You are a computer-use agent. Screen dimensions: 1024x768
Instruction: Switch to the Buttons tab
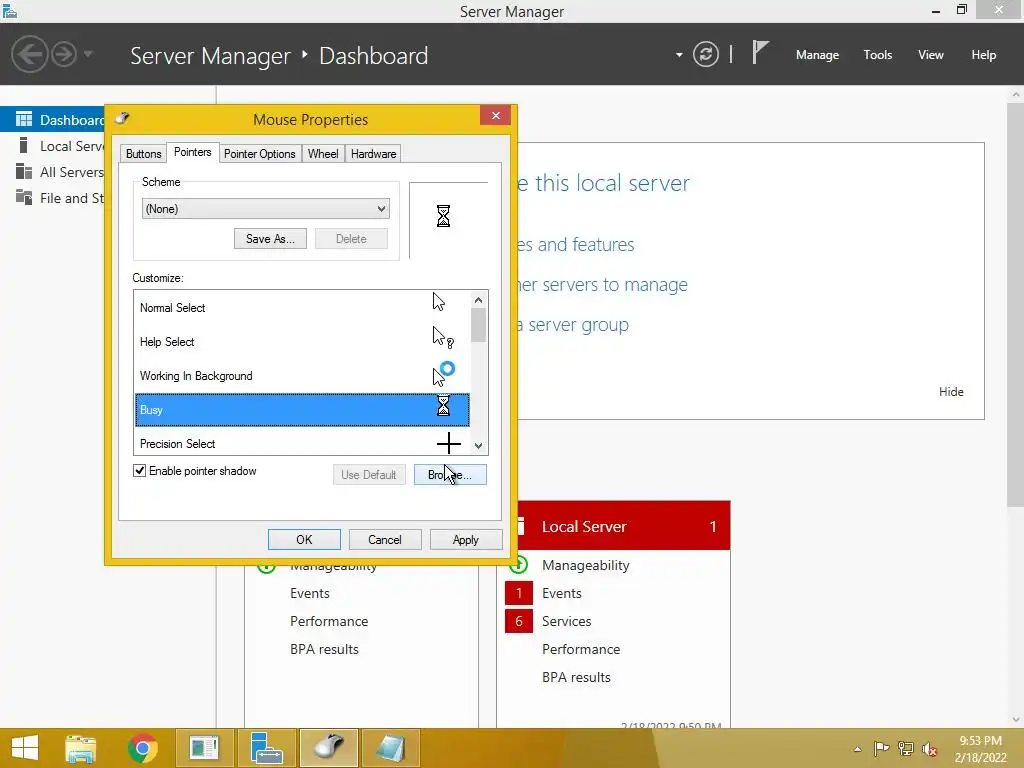coord(143,153)
